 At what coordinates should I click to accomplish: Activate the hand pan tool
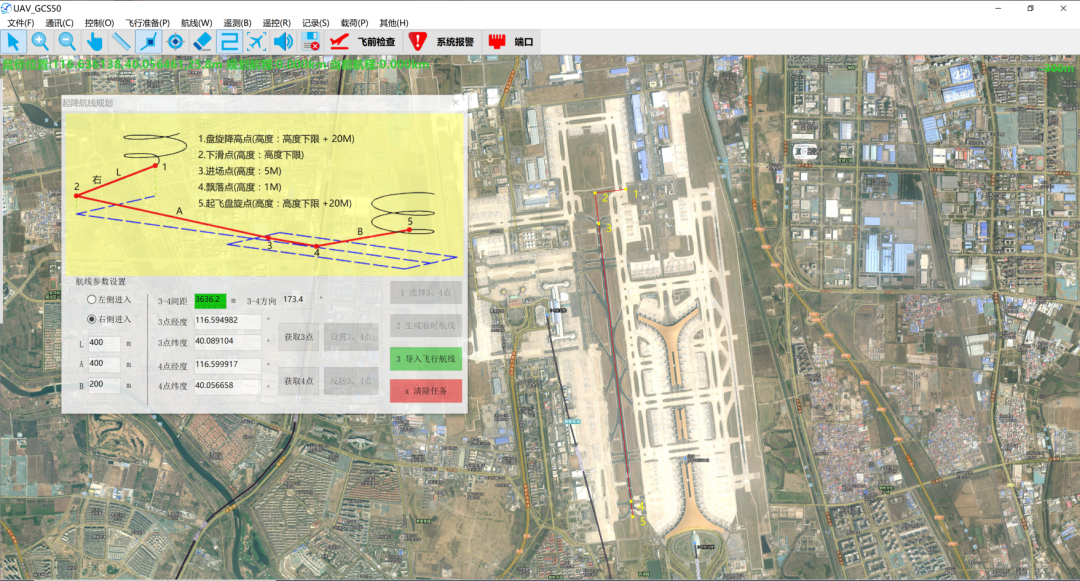pos(95,41)
